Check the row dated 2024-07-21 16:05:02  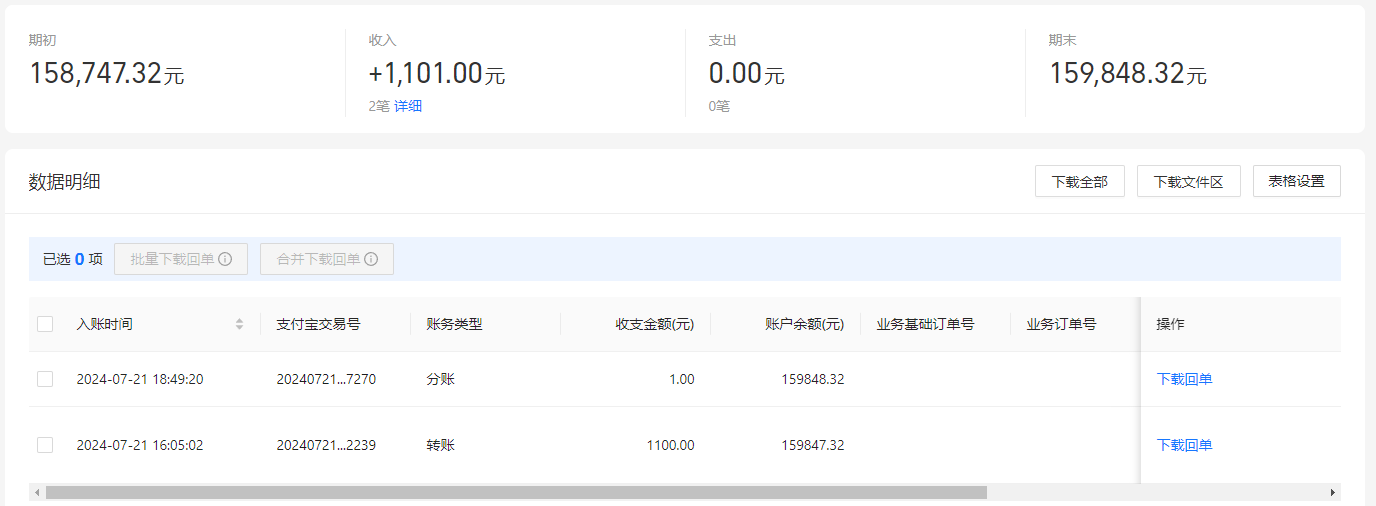pyautogui.click(x=45, y=445)
